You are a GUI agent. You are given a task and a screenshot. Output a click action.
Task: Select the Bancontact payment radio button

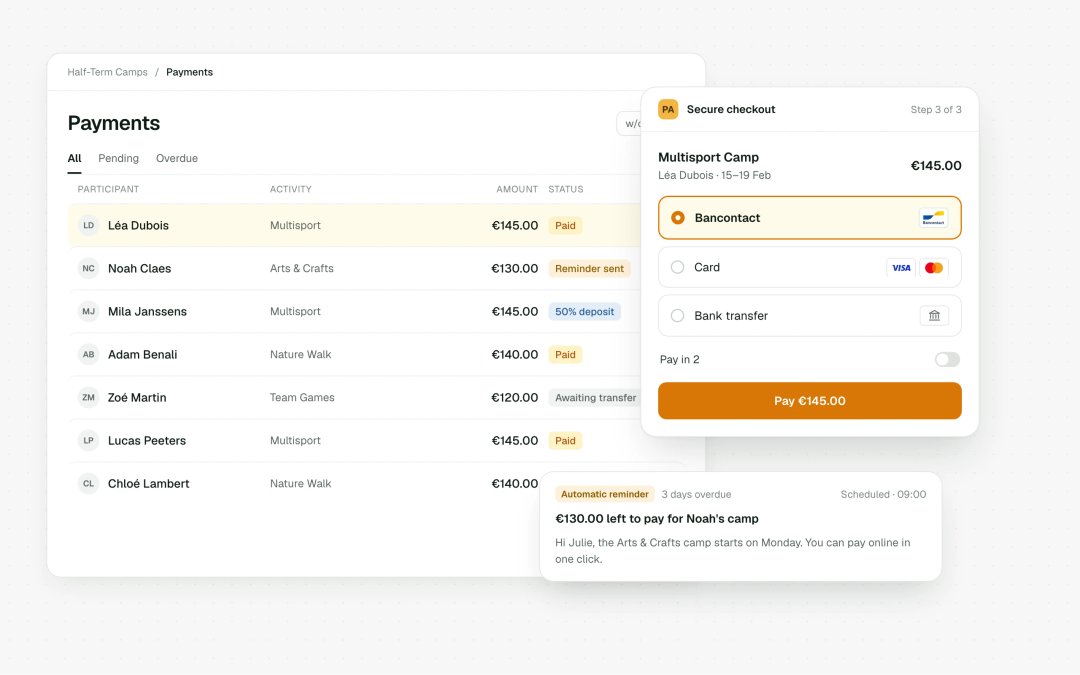point(678,218)
